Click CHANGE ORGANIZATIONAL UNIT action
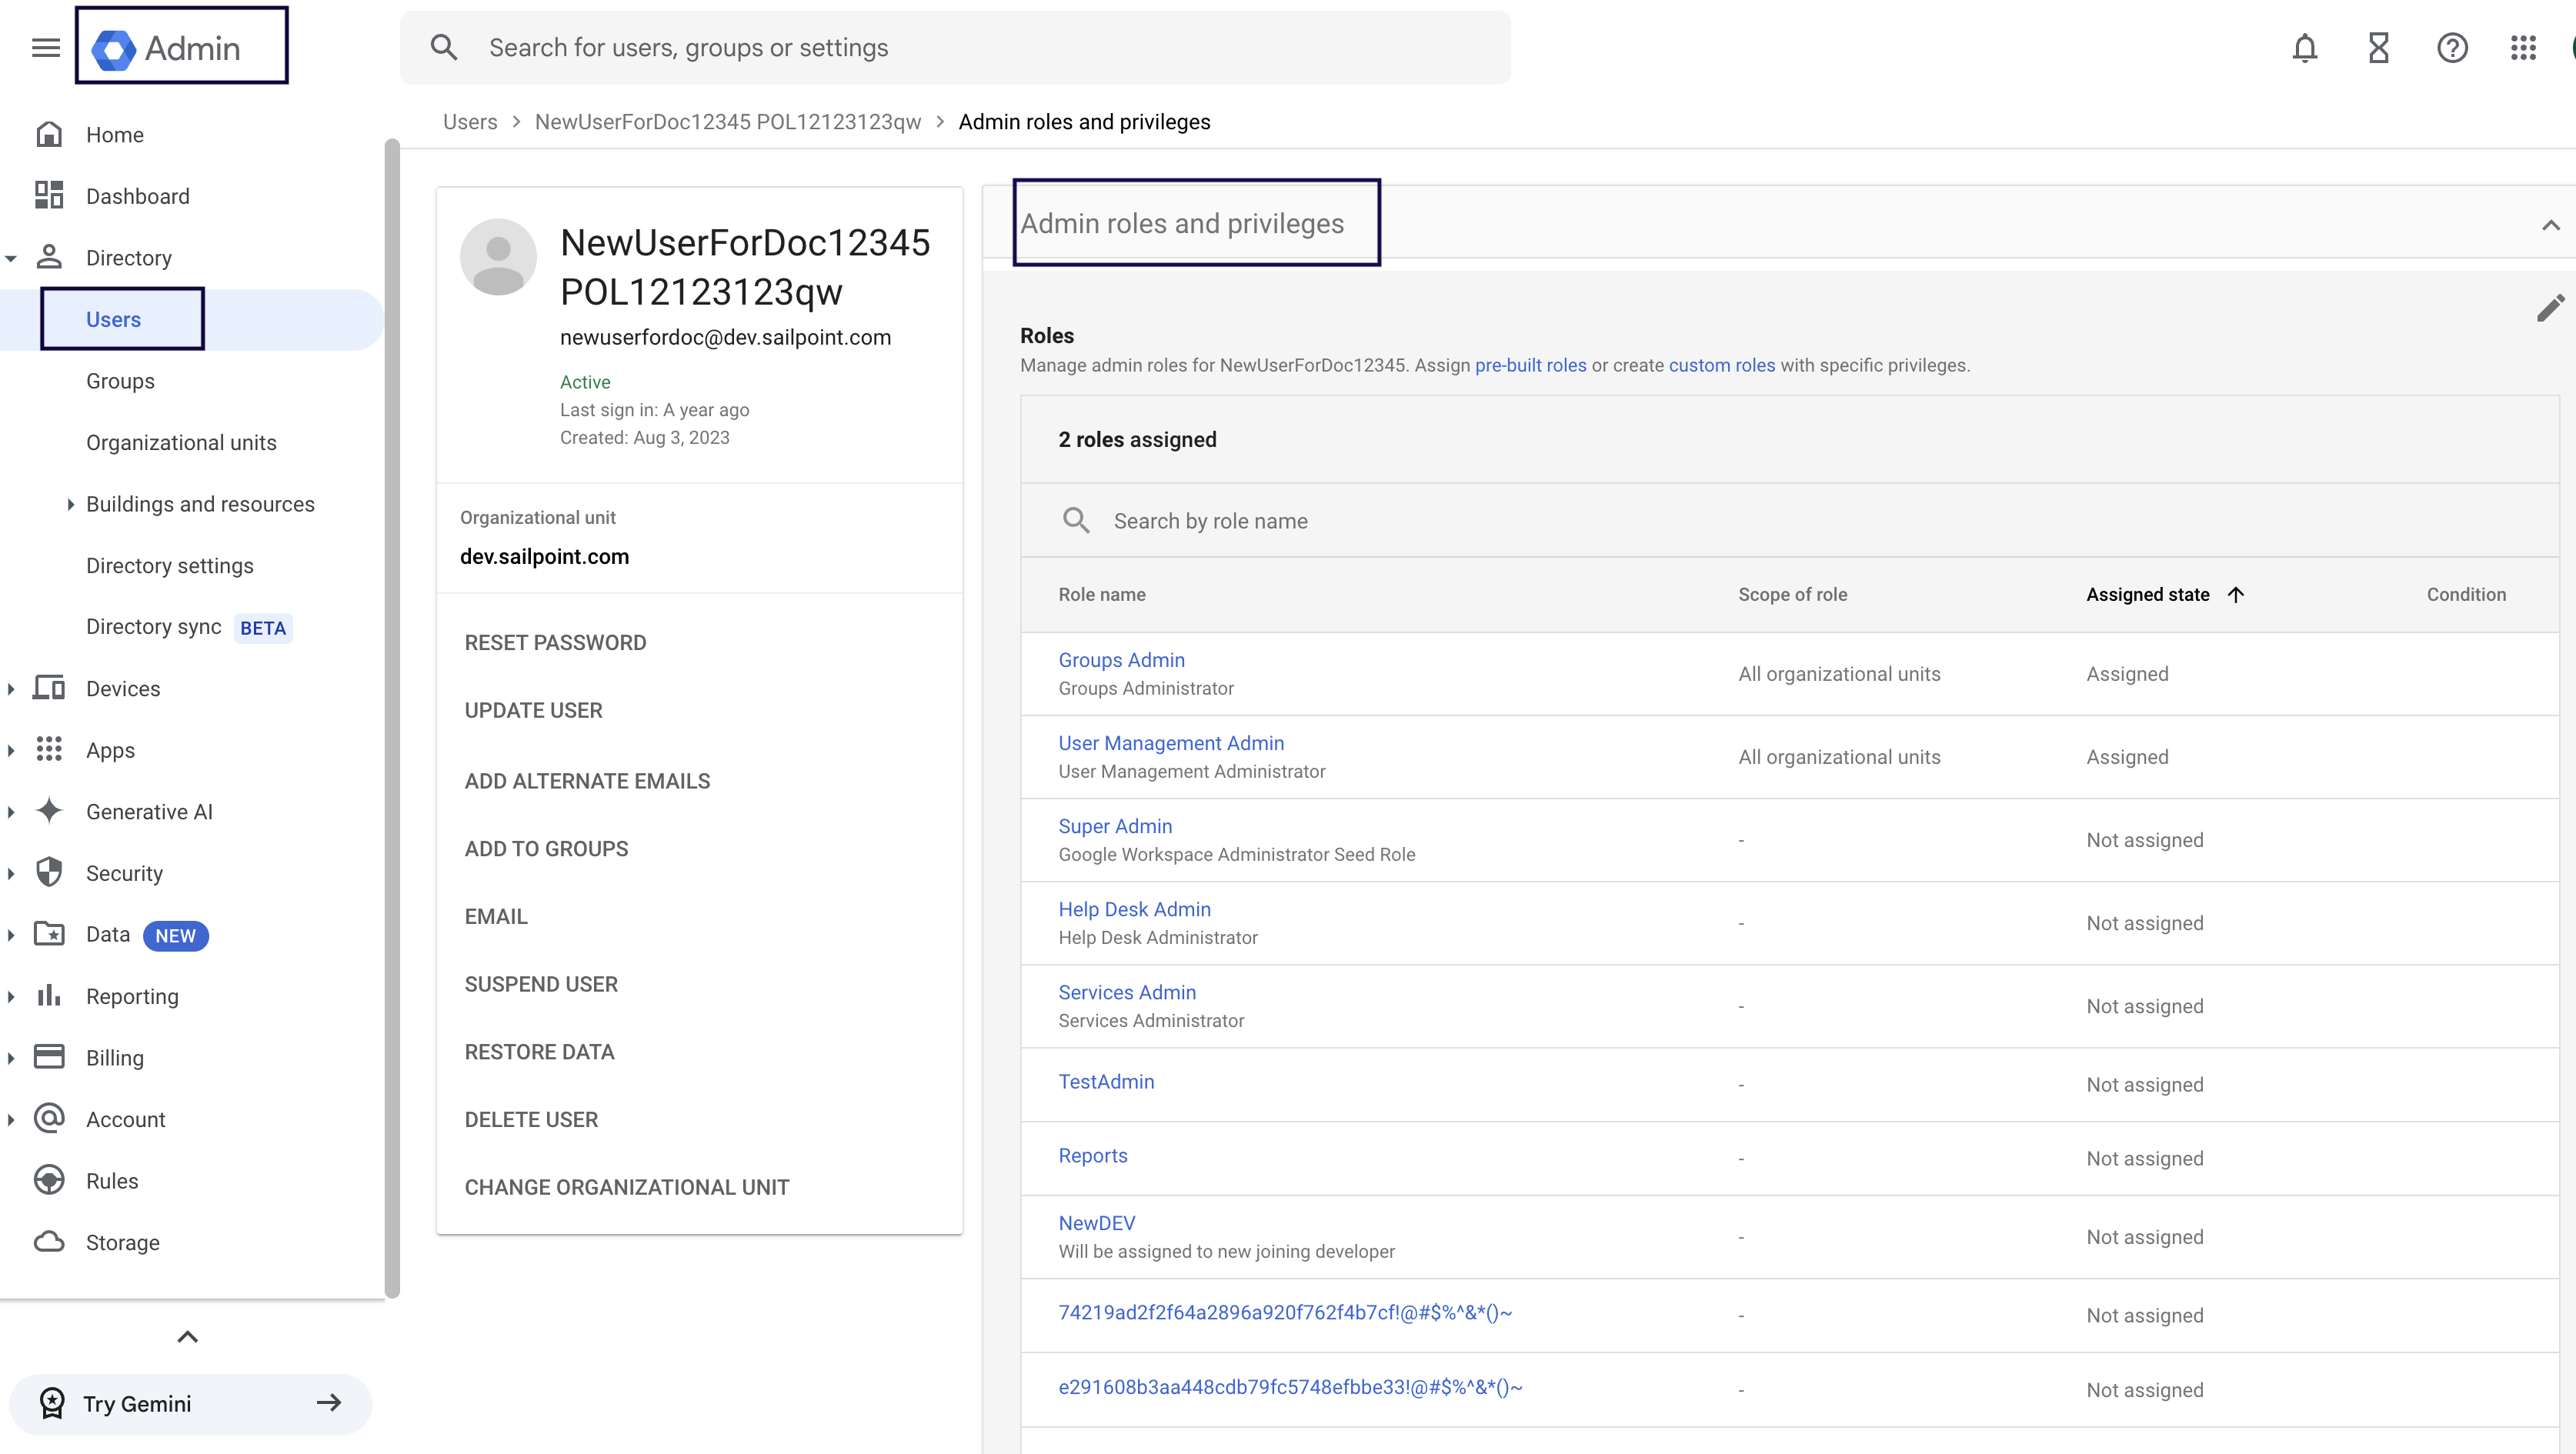Image resolution: width=2576 pixels, height=1454 pixels. point(627,1187)
